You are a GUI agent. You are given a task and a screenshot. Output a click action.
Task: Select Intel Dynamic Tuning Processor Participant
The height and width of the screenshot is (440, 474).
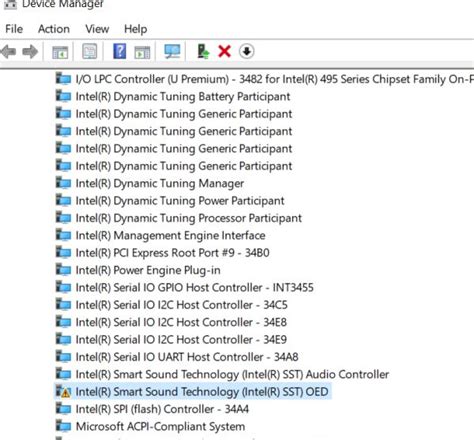coord(188,218)
